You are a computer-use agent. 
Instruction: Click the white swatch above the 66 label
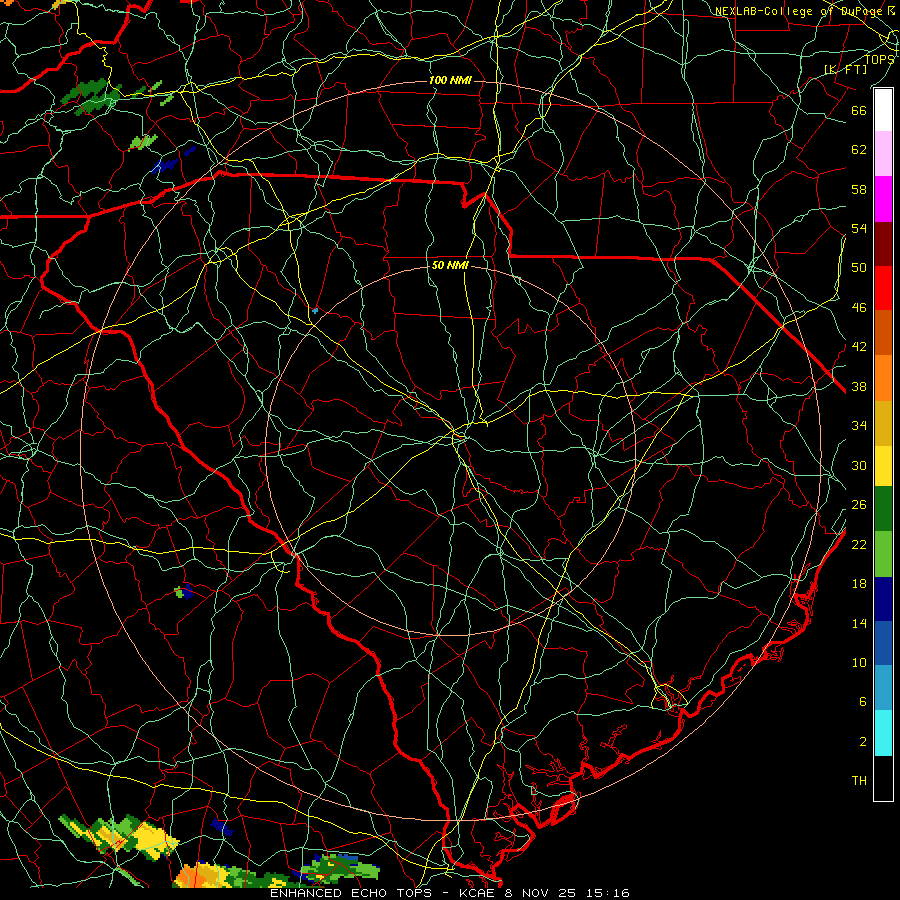[883, 110]
